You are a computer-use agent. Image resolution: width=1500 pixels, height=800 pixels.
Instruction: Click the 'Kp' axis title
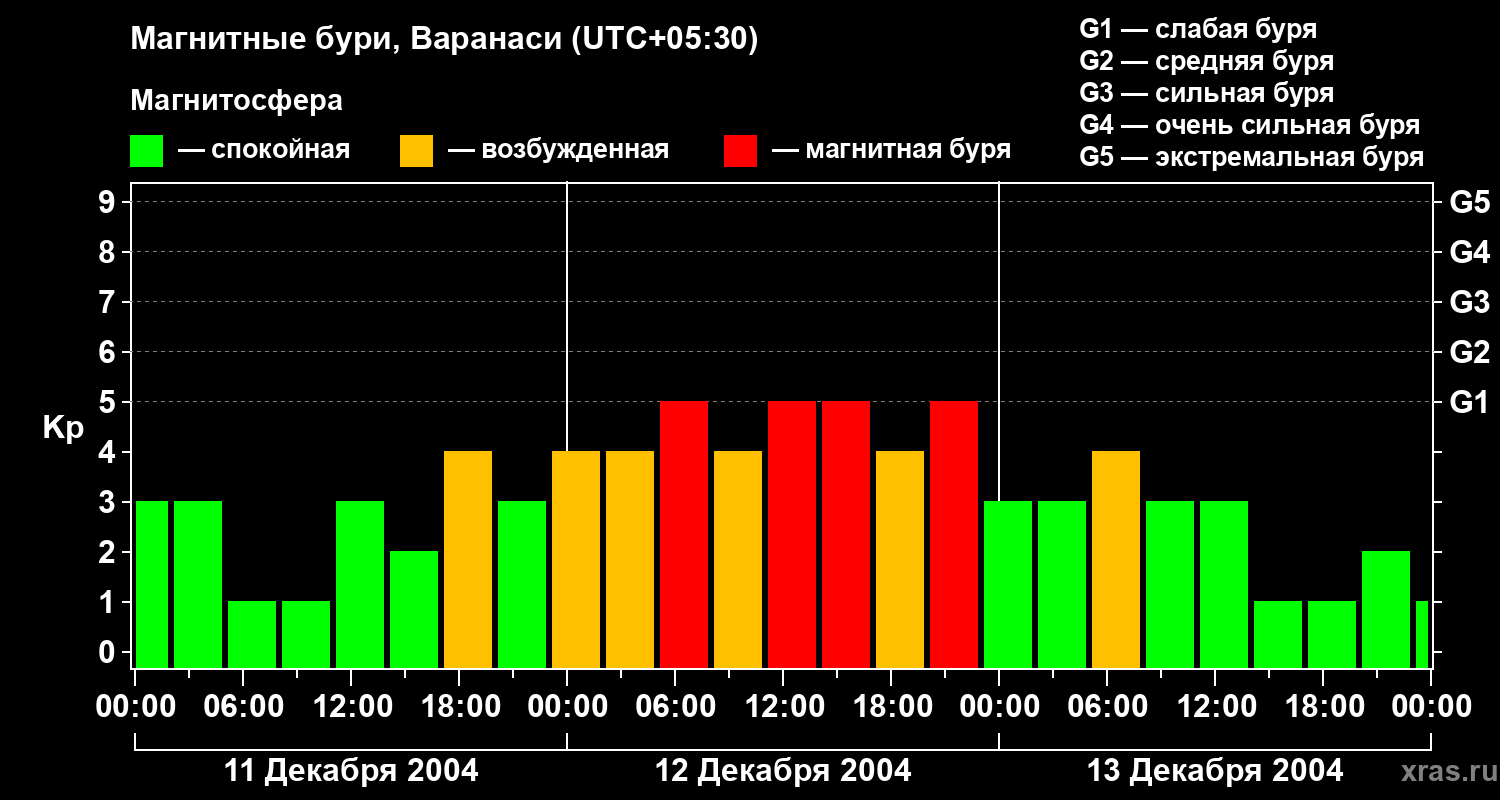(62, 428)
